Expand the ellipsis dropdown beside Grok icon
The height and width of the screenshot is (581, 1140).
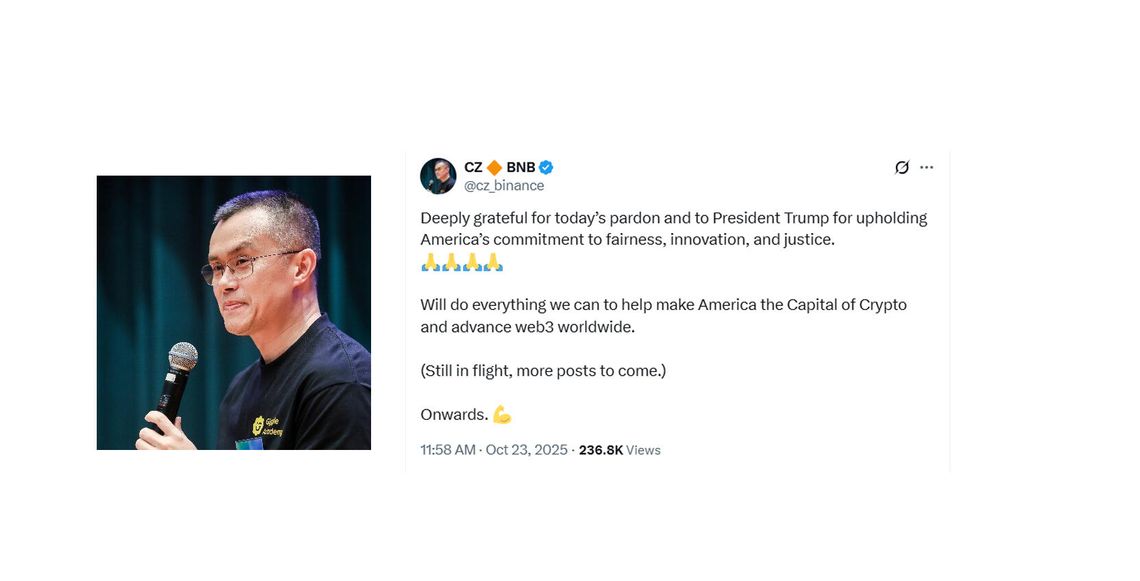tap(926, 167)
